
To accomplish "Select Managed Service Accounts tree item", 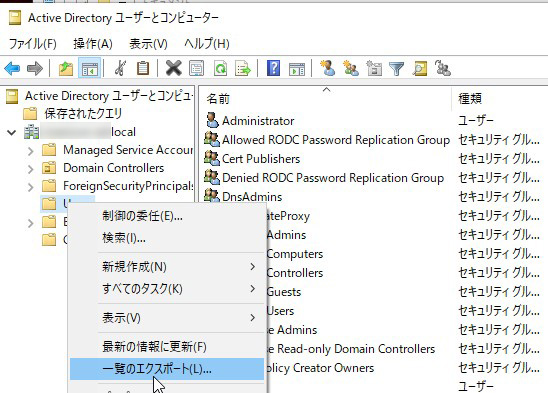I will (x=128, y=150).
